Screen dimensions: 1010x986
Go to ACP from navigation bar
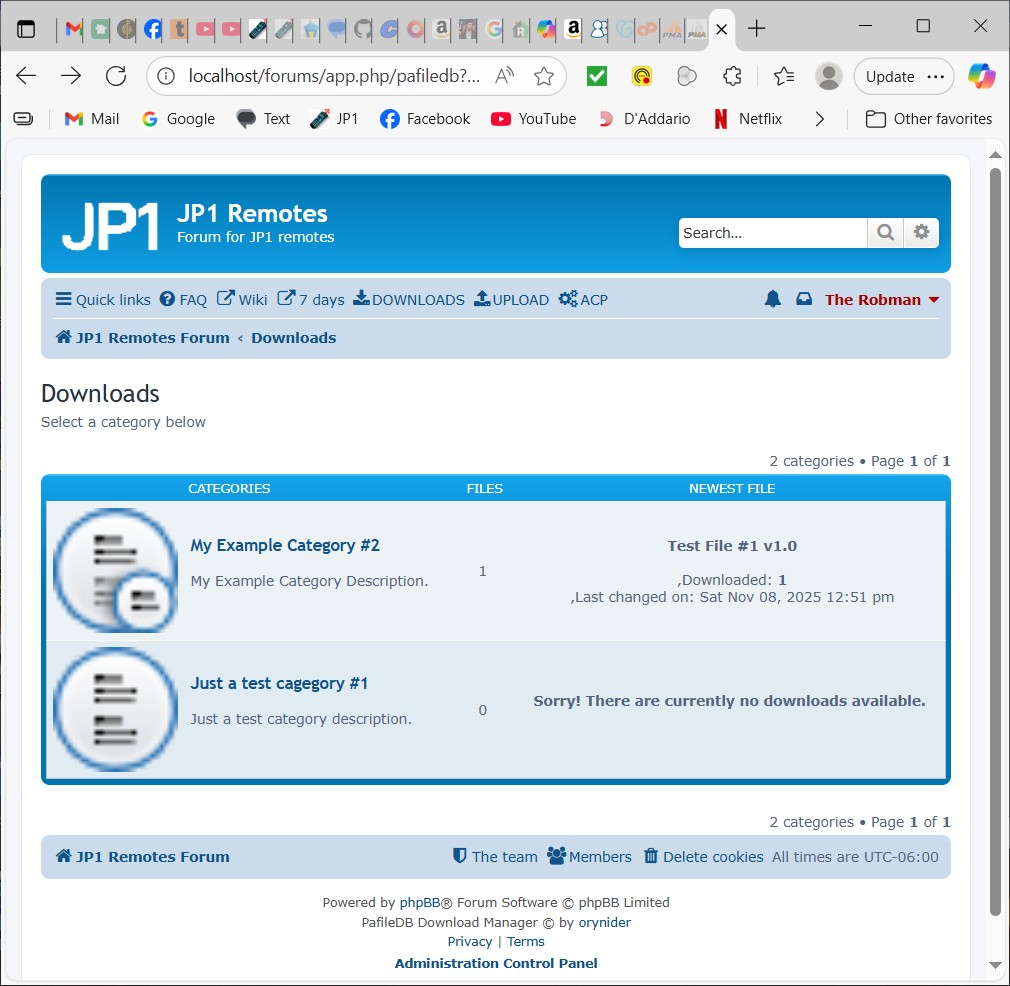[583, 299]
